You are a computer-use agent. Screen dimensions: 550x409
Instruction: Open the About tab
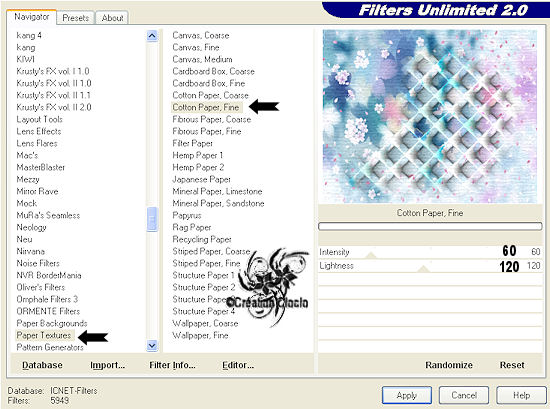click(x=112, y=18)
